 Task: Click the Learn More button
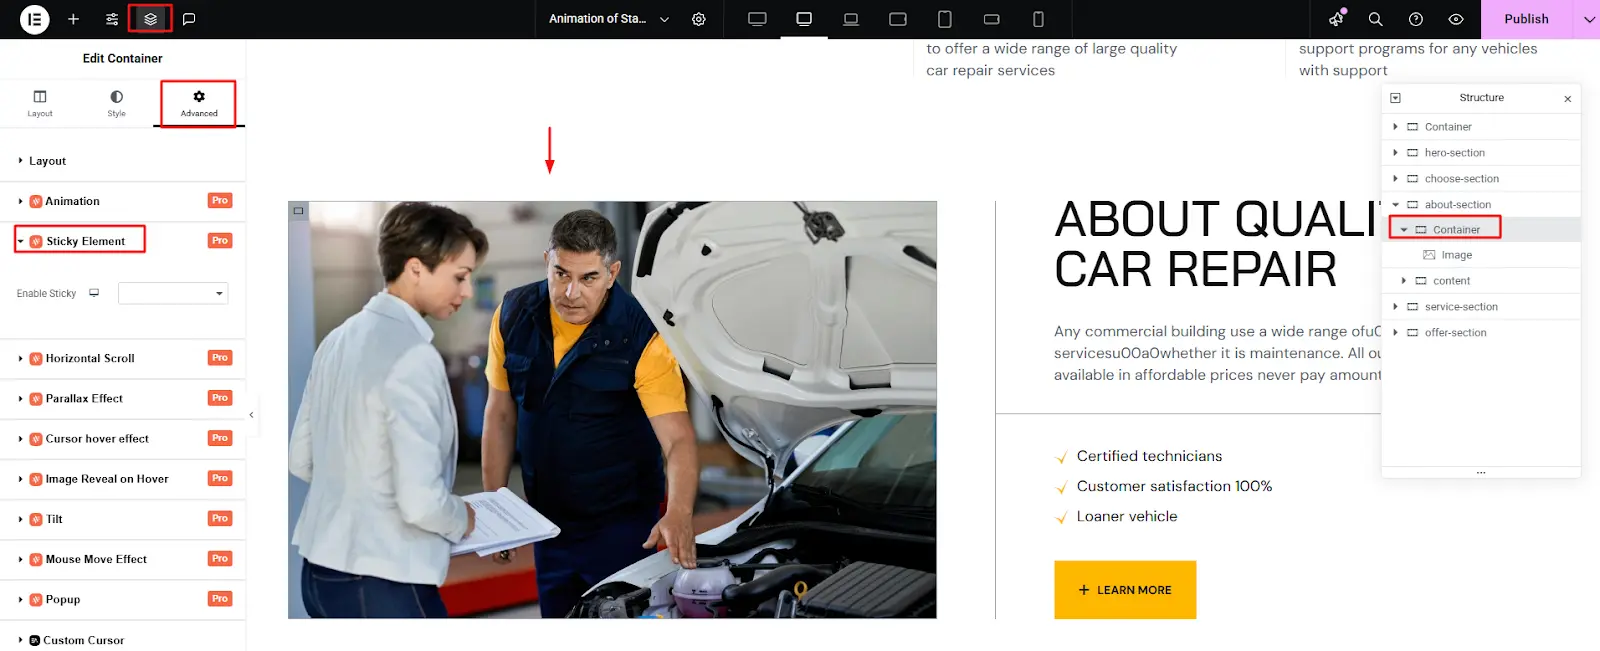[1125, 590]
